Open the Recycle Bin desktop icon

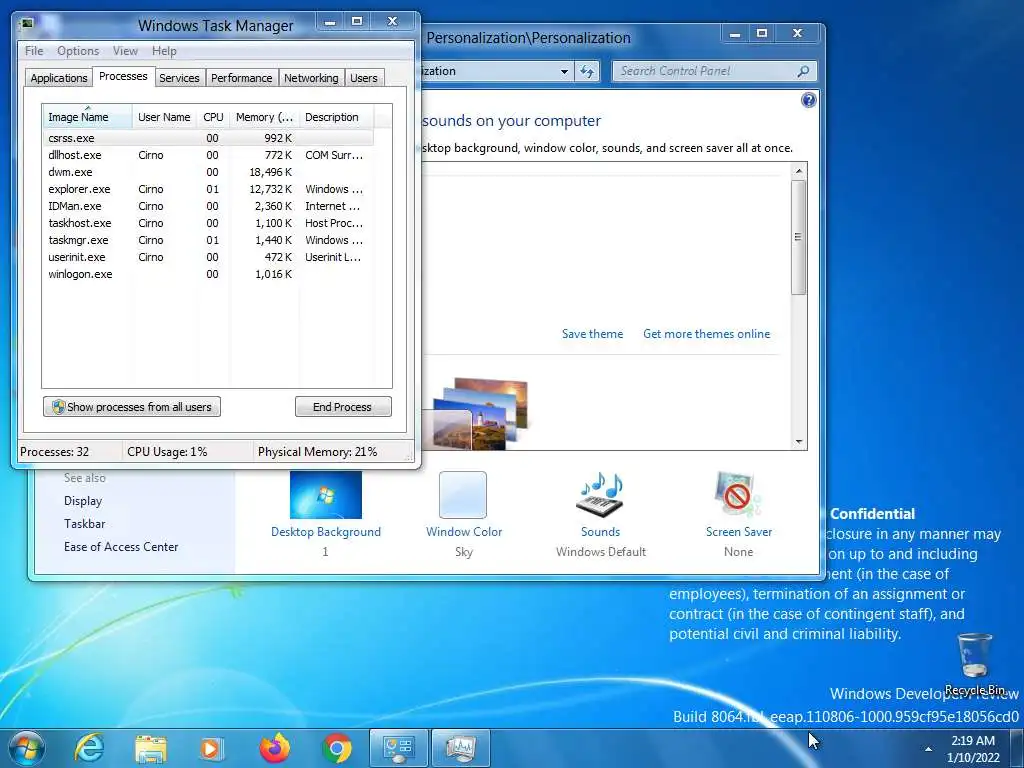pos(975,664)
